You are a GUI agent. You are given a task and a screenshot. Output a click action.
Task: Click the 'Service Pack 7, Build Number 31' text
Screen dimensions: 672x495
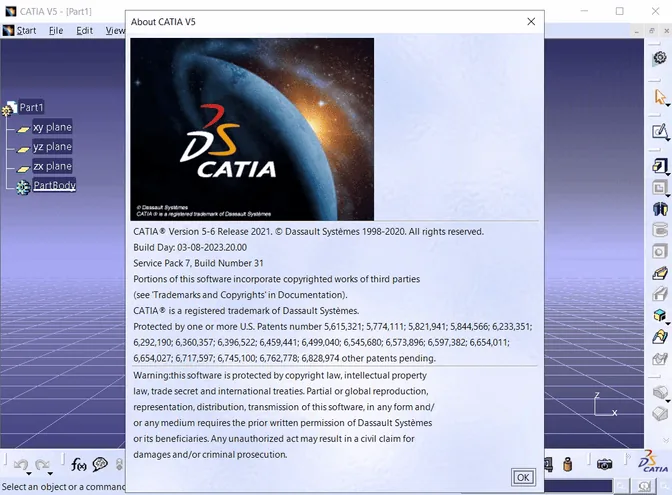point(198,263)
